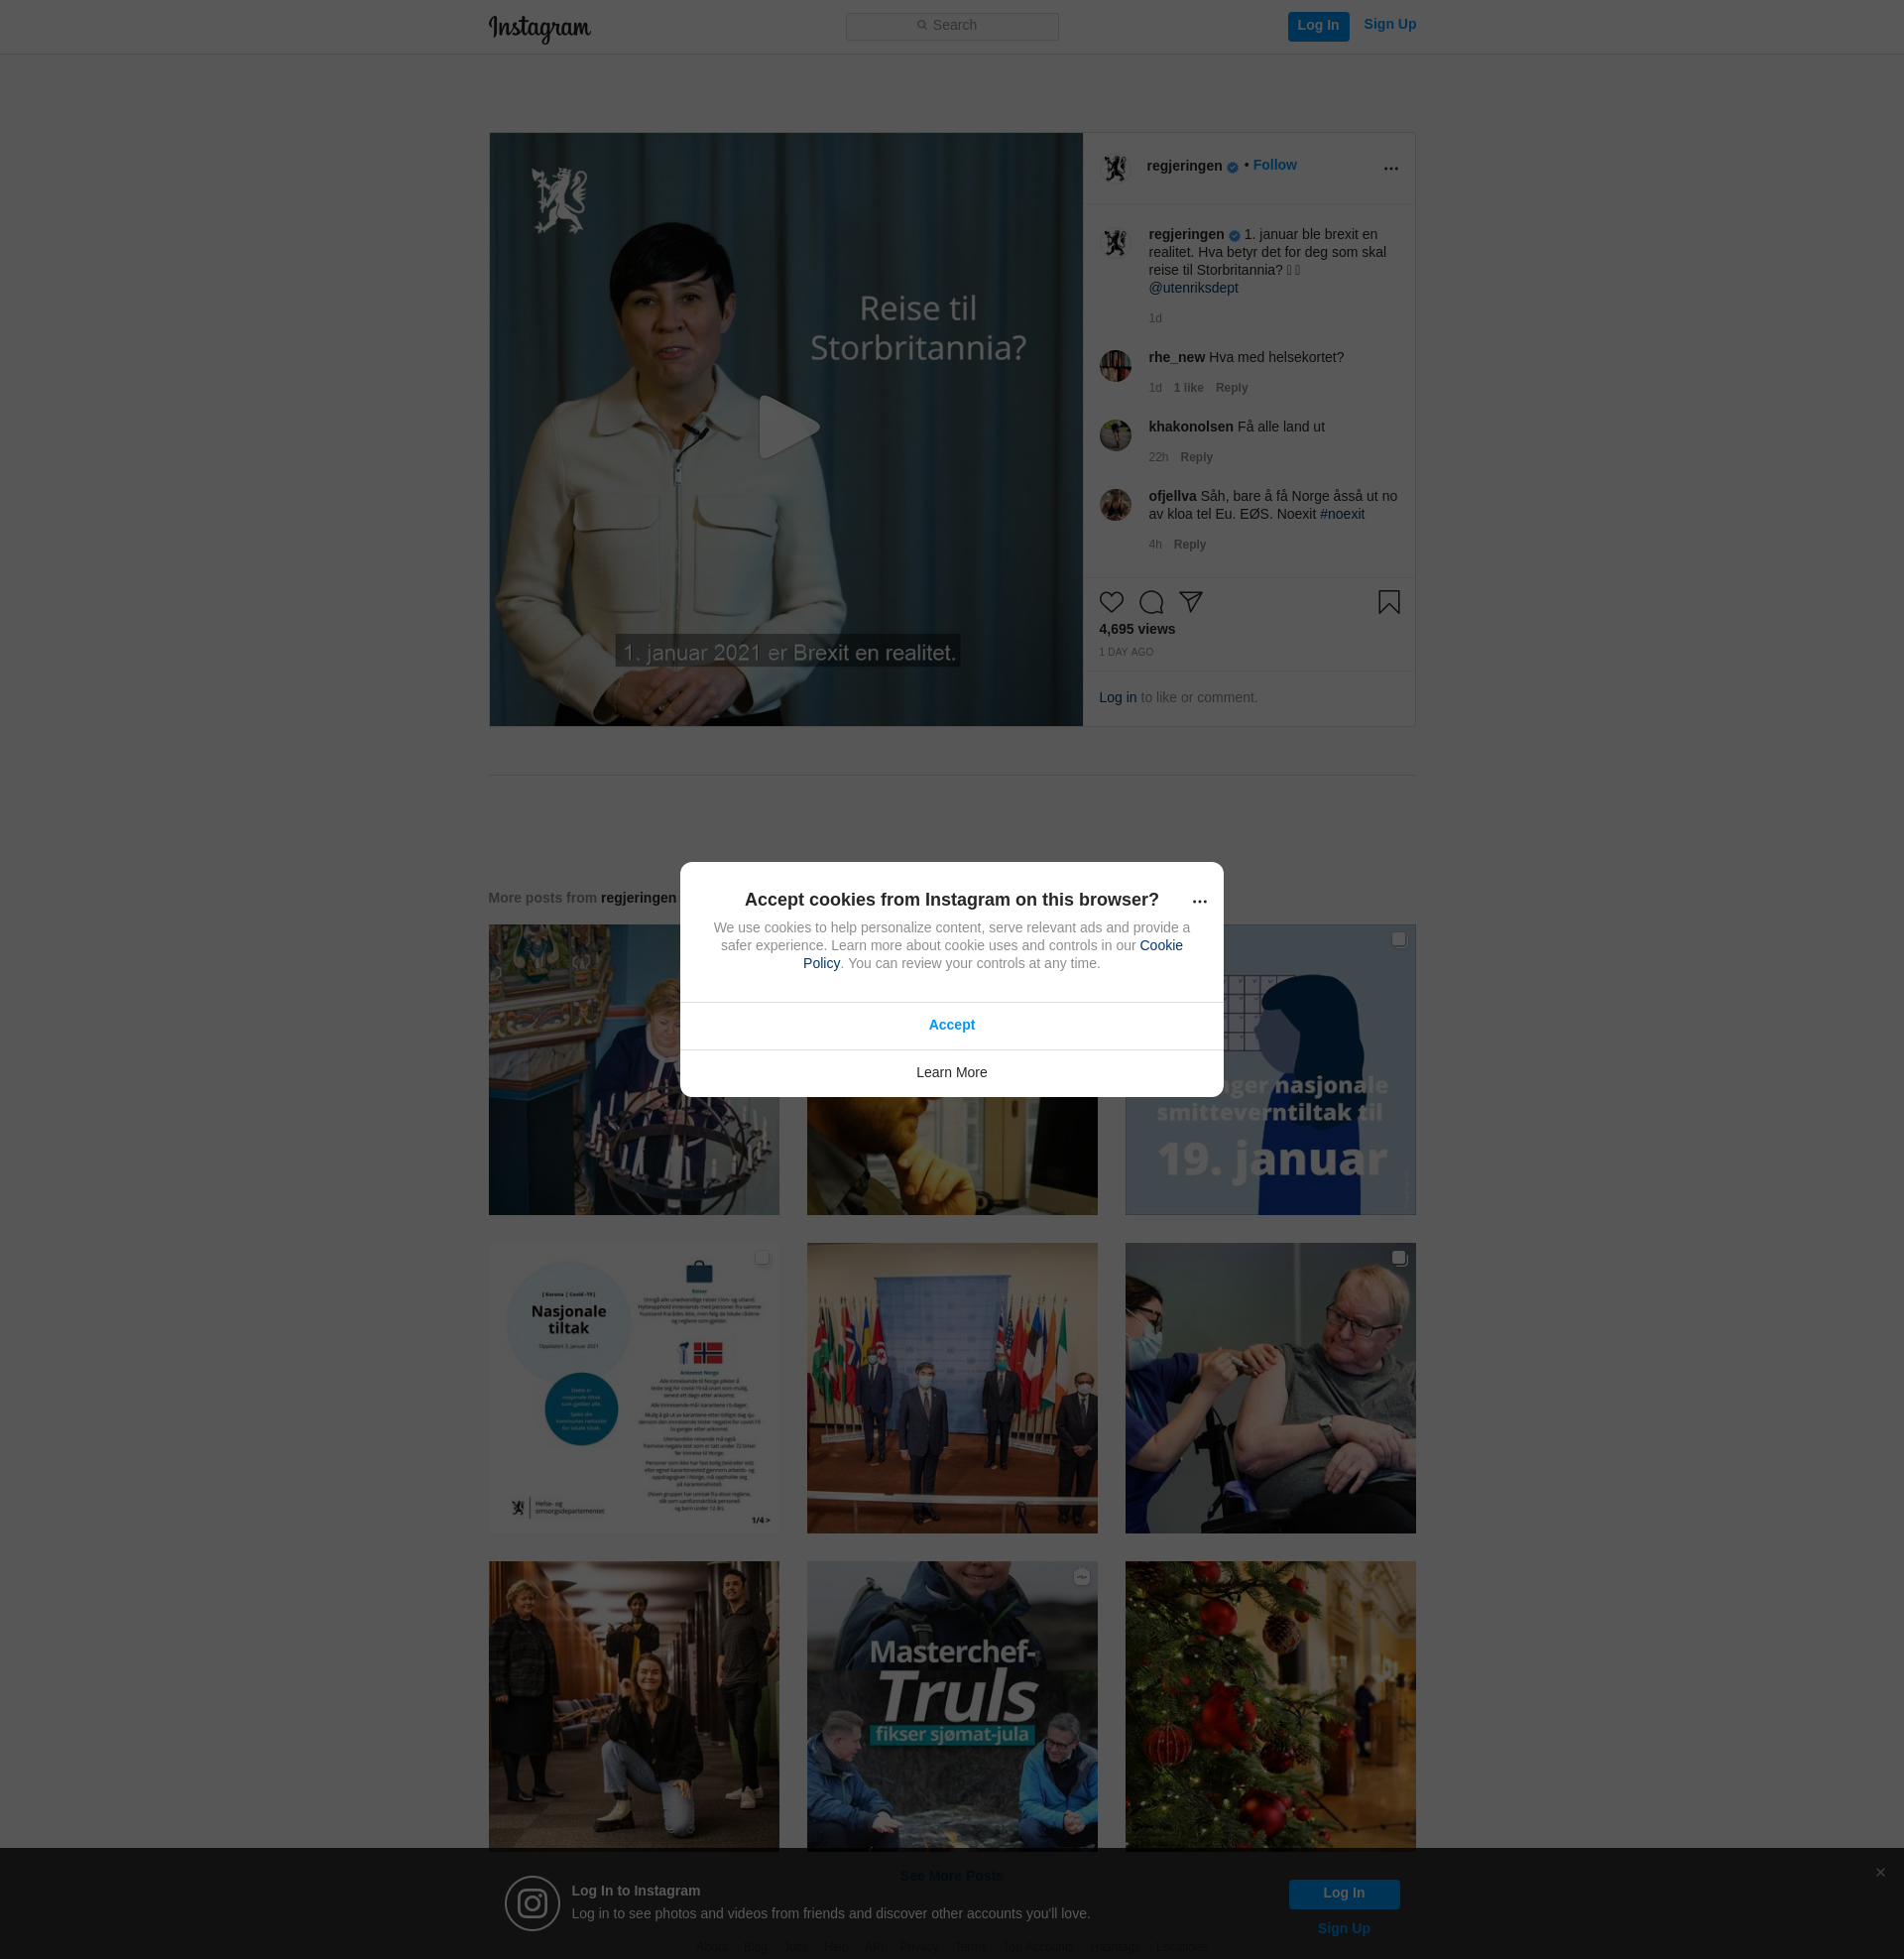Close the bottom login banner
This screenshot has height=1959, width=1904.
[1880, 1872]
